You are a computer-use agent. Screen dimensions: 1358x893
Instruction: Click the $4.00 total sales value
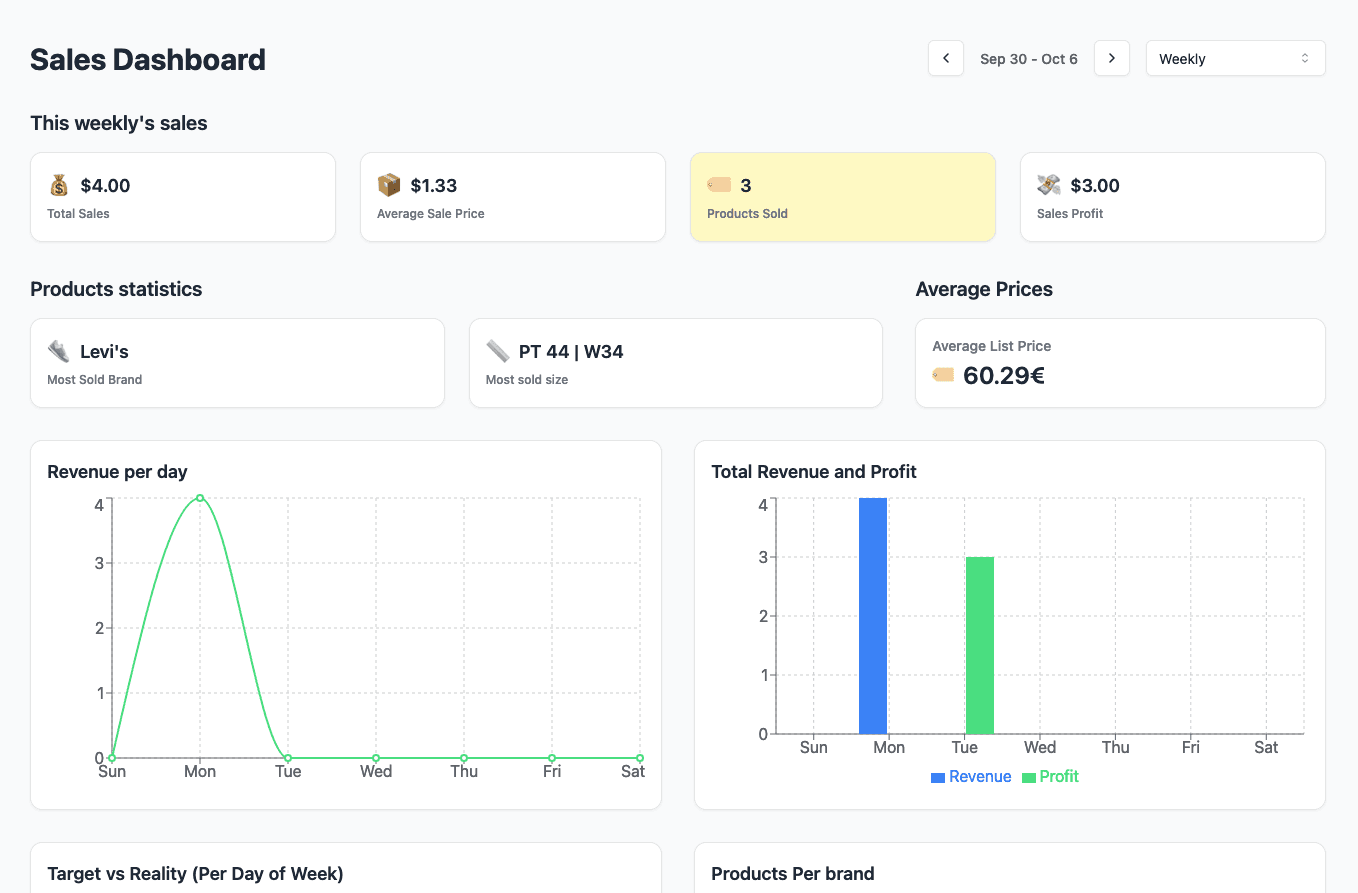105,185
